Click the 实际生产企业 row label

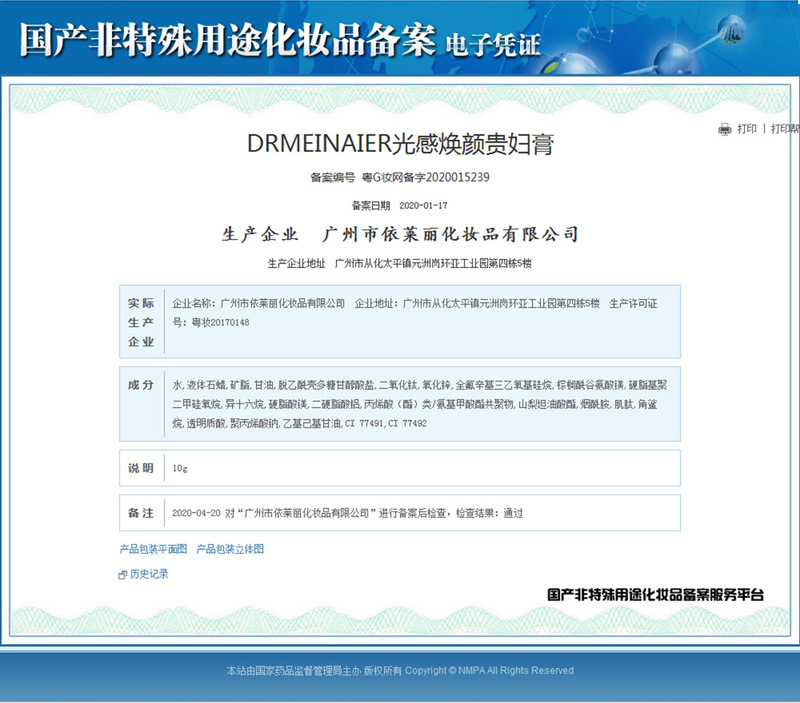click(x=141, y=322)
